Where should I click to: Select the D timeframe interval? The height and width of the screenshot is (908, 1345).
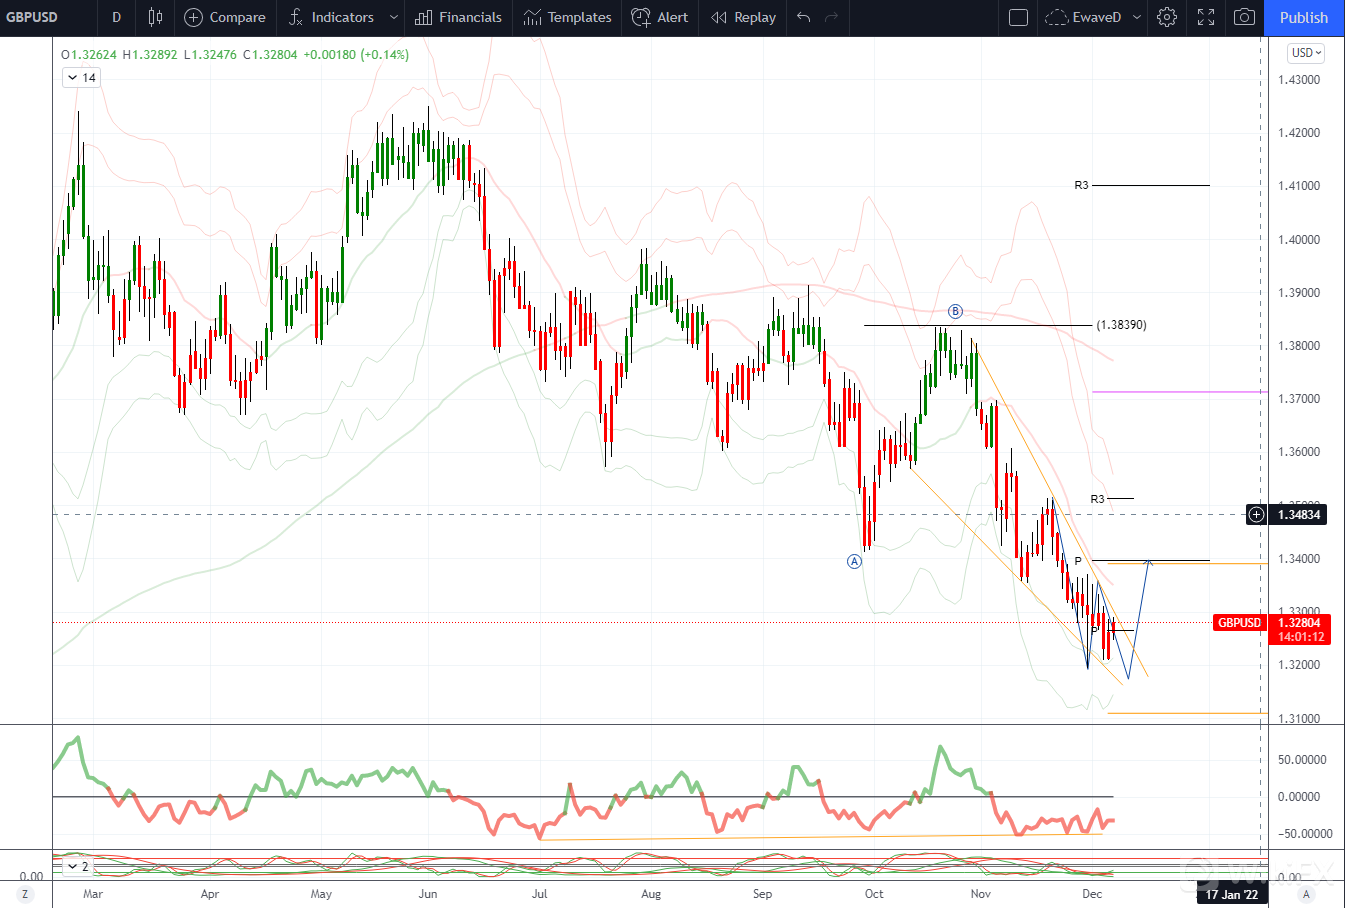pos(116,17)
